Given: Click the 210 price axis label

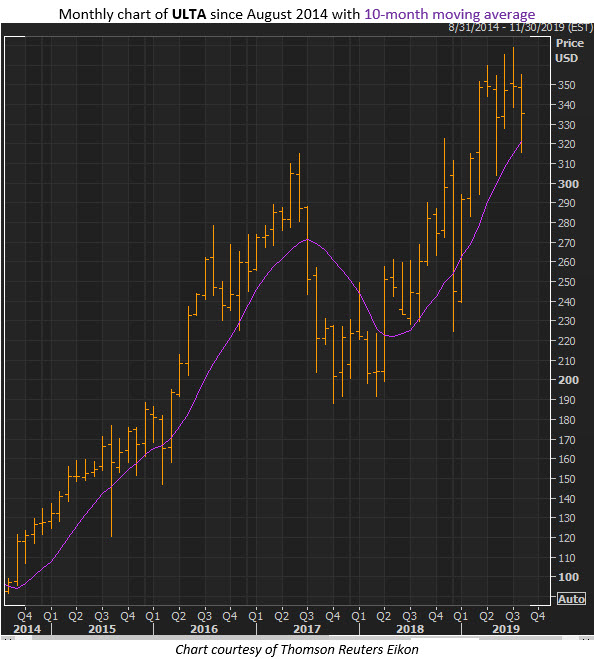Looking at the screenshot, I should pos(566,361).
